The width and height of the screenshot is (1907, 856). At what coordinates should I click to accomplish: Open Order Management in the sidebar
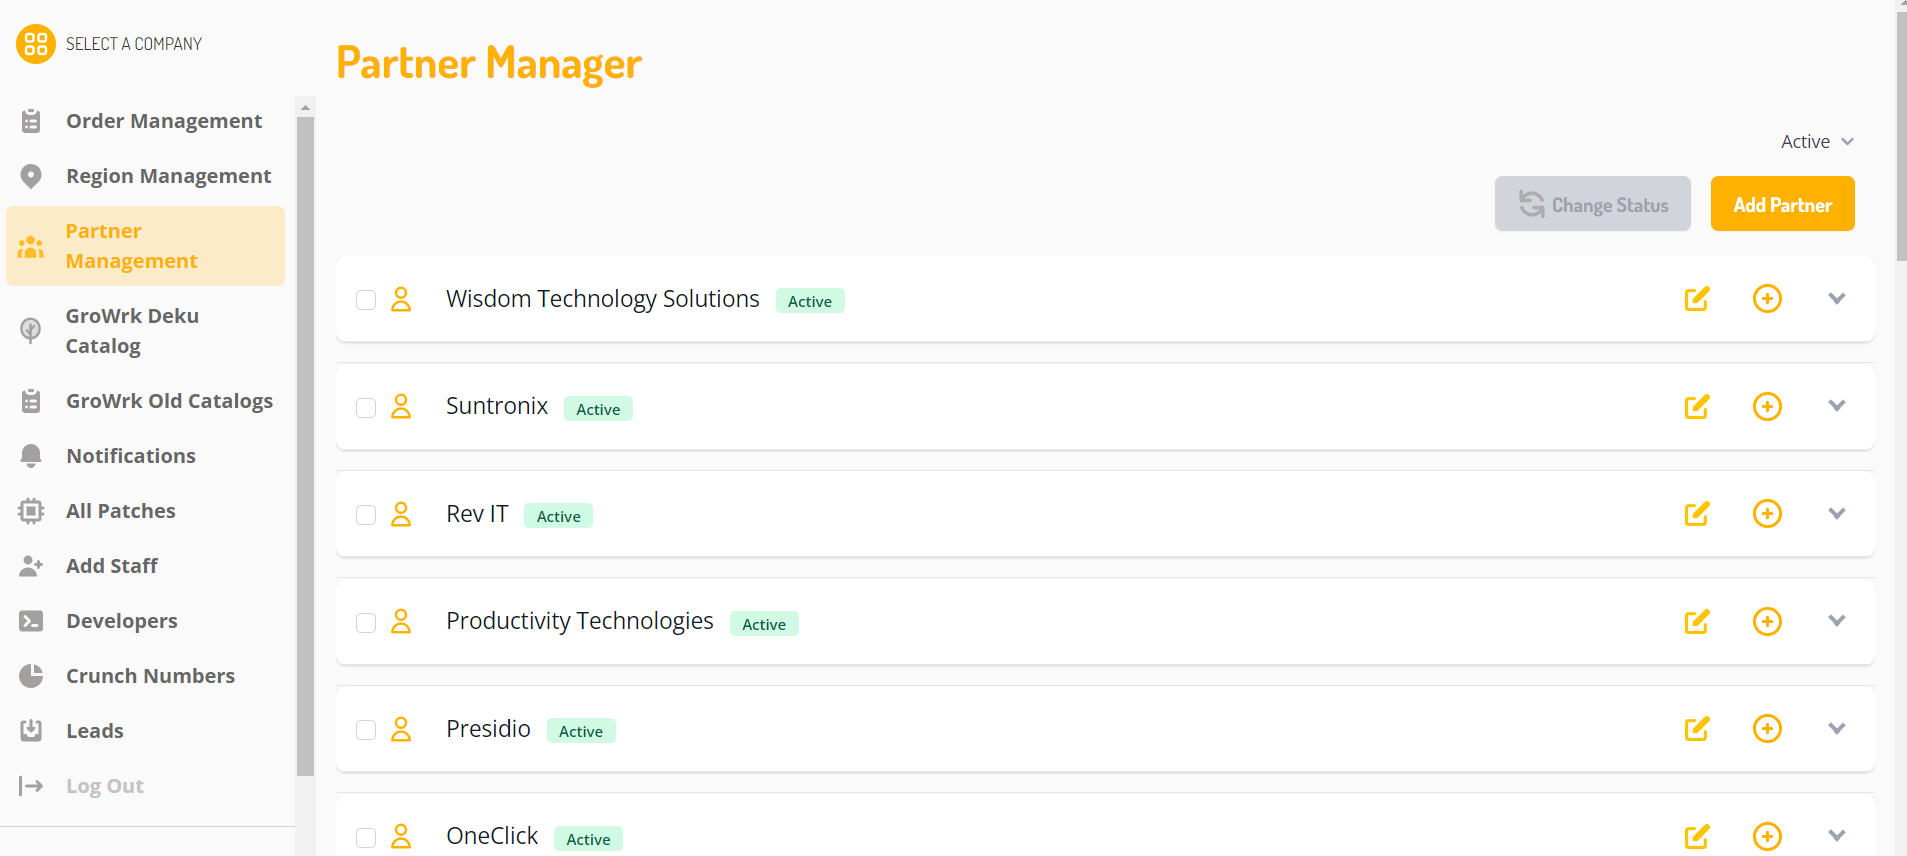(x=164, y=121)
